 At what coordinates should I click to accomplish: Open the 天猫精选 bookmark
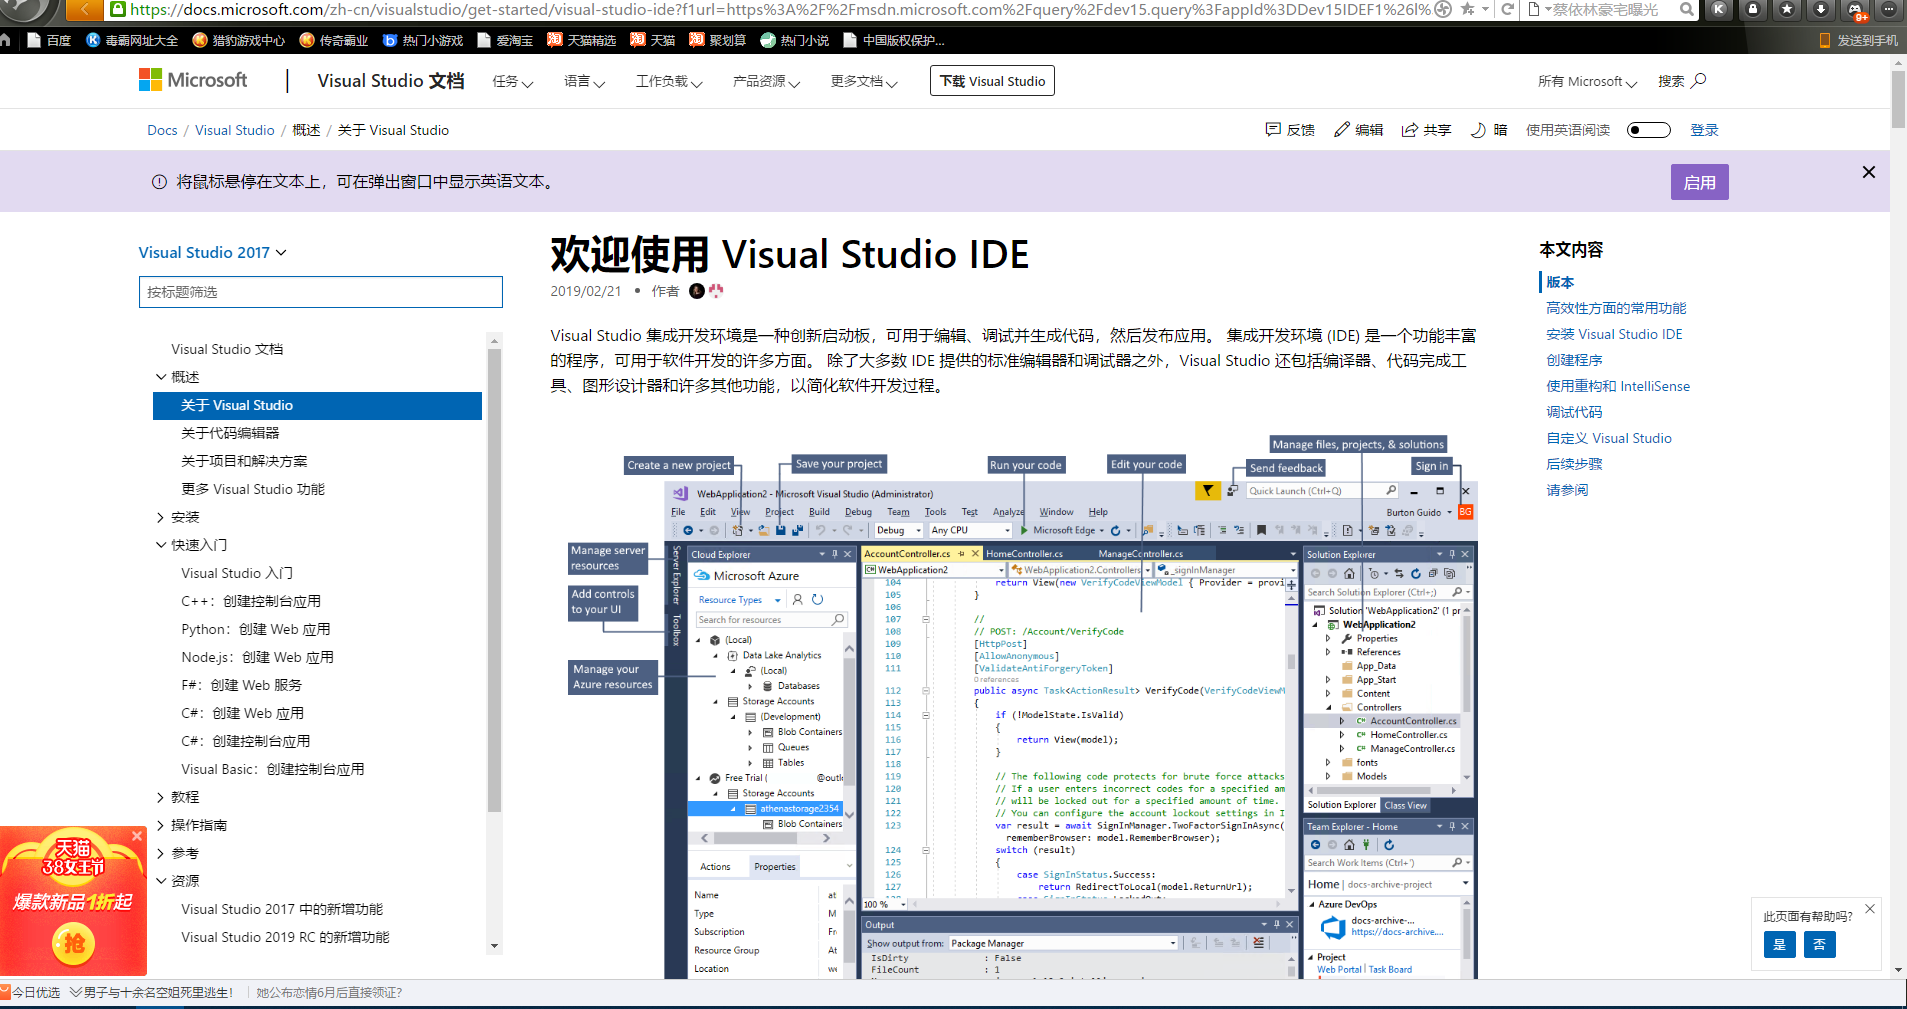[x=581, y=40]
